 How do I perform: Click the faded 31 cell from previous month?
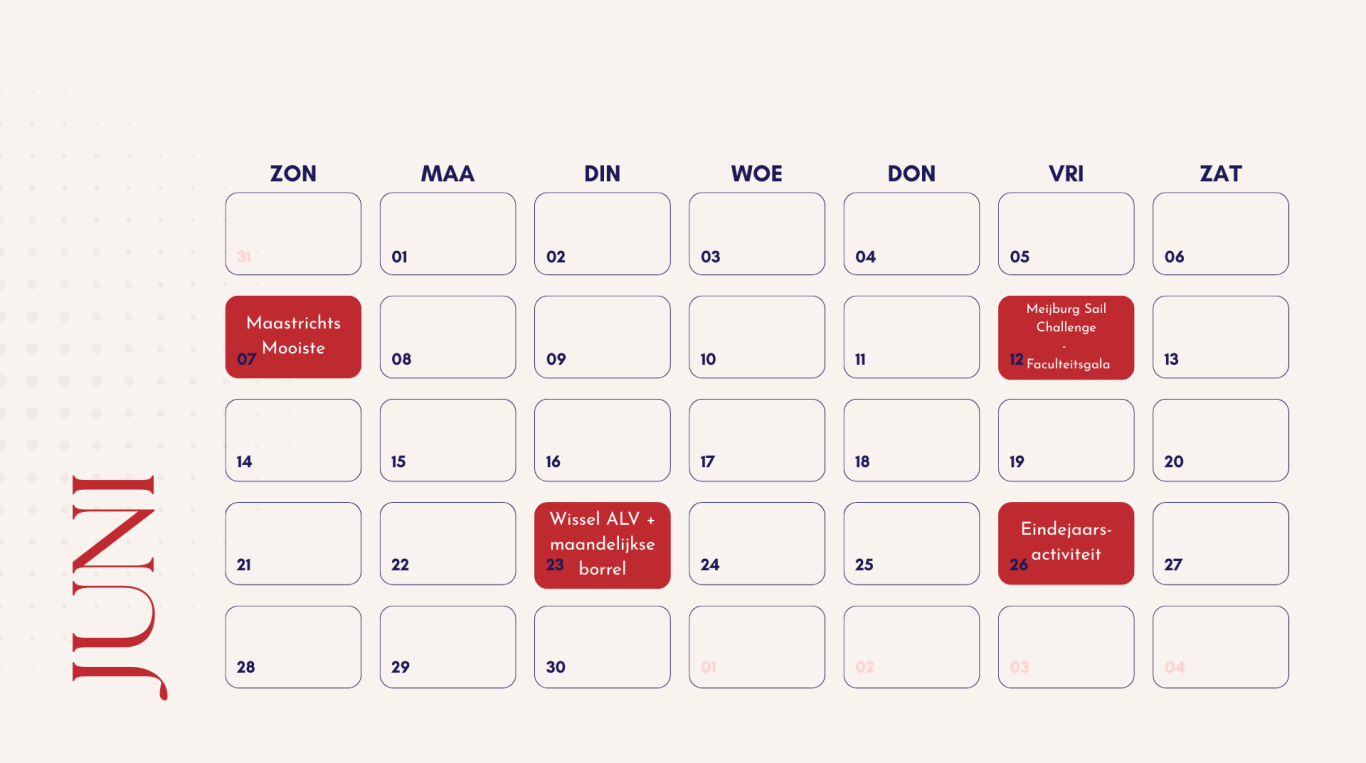293,234
